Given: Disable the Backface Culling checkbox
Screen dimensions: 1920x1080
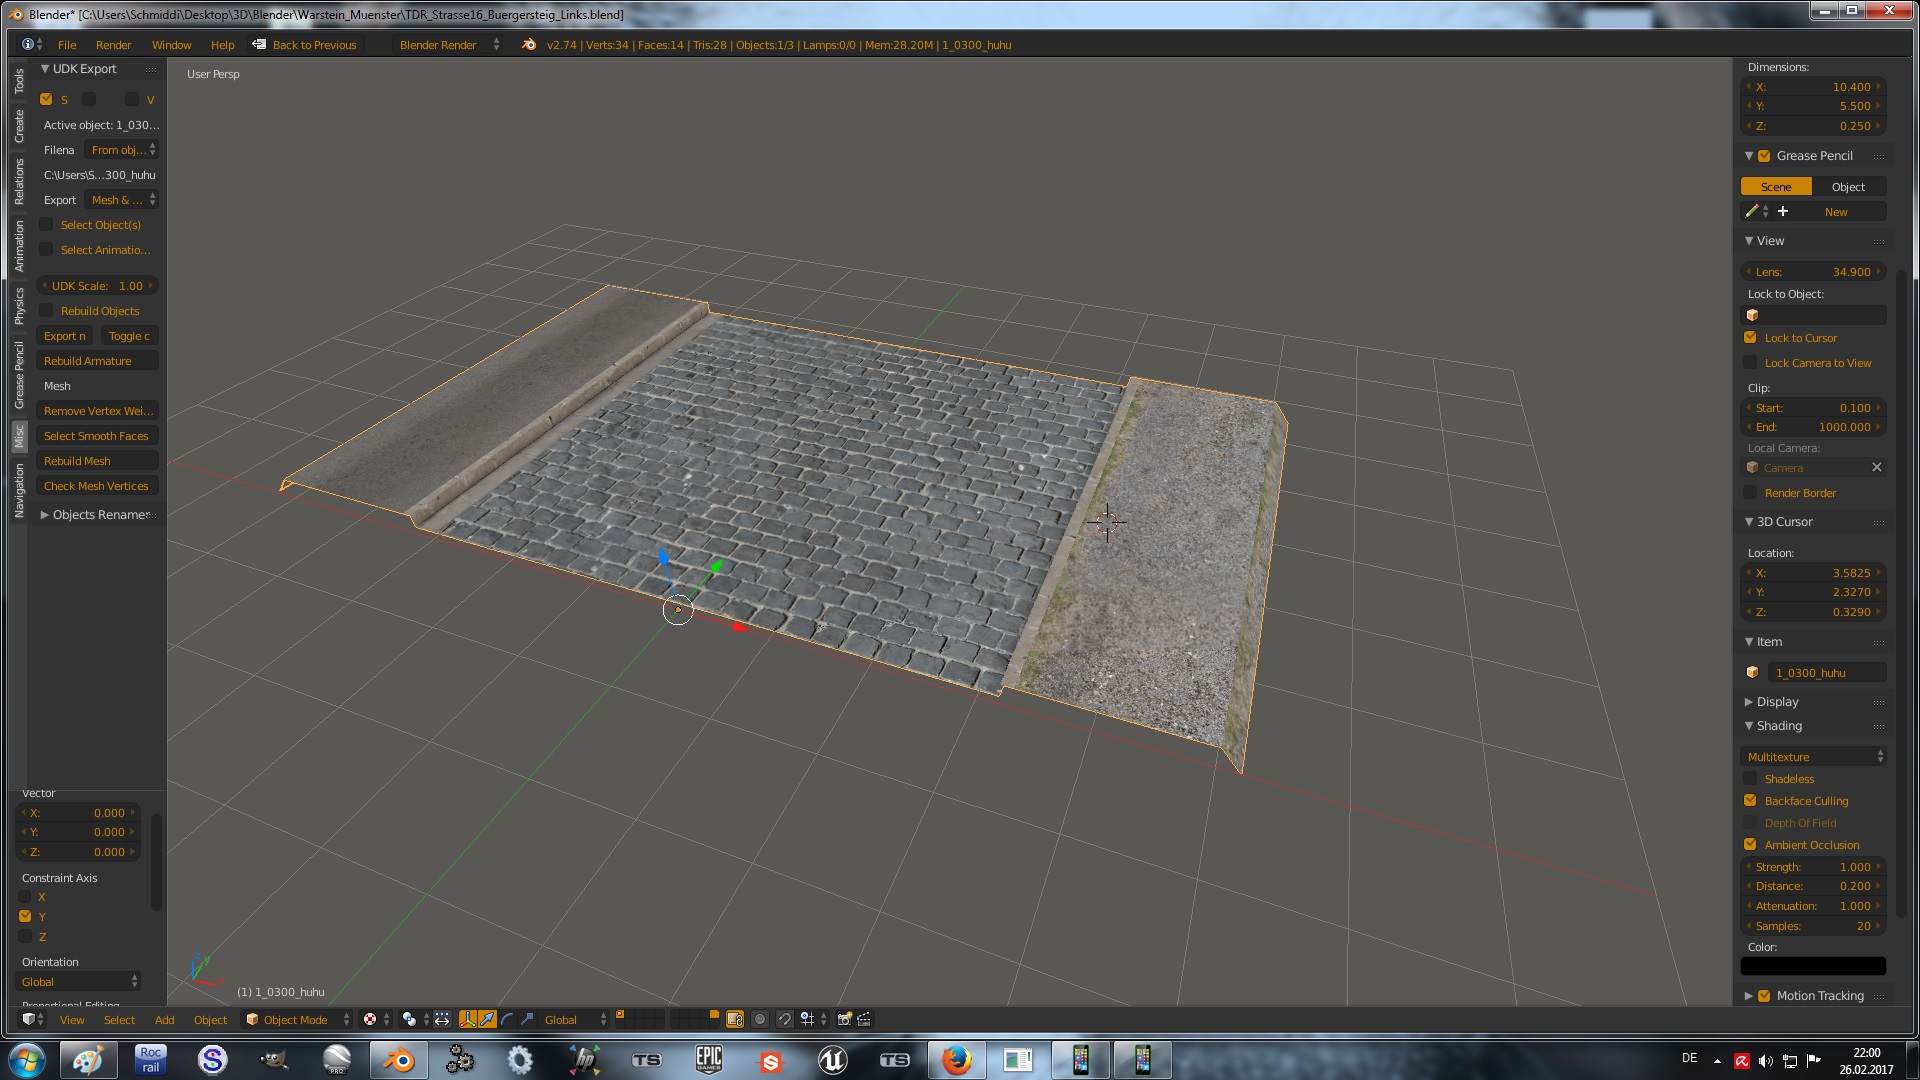Looking at the screenshot, I should 1750,801.
